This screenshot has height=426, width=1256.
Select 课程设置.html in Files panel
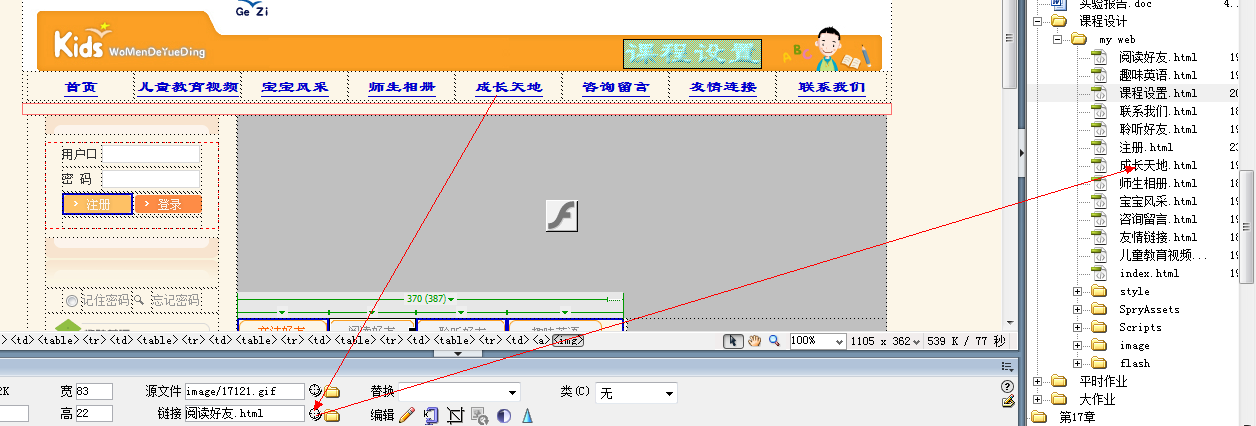[x=1157, y=93]
